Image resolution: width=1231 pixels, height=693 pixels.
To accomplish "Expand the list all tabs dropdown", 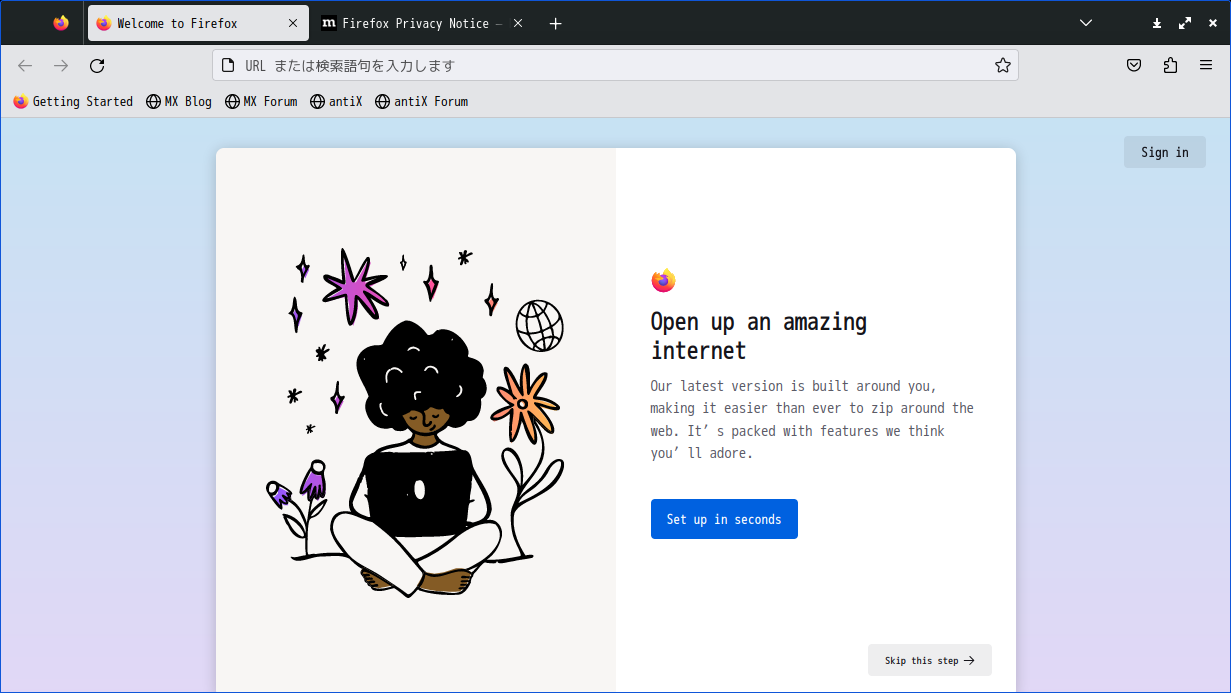I will tap(1086, 23).
